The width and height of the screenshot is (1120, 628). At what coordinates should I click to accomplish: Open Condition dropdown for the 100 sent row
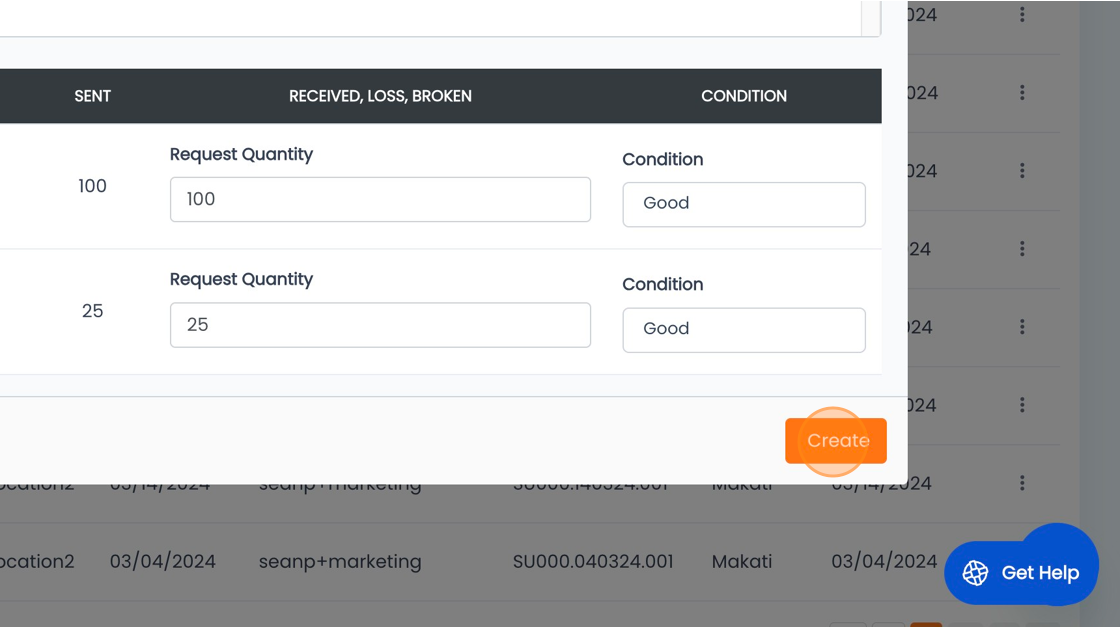743,204
